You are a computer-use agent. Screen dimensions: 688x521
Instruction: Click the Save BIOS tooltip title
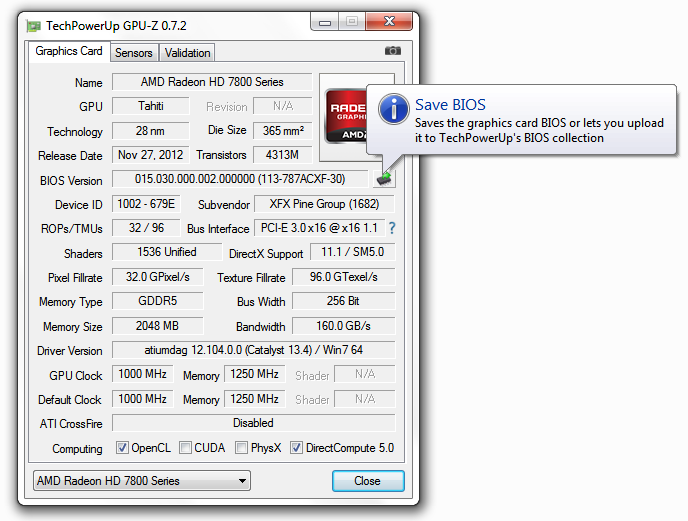point(450,105)
